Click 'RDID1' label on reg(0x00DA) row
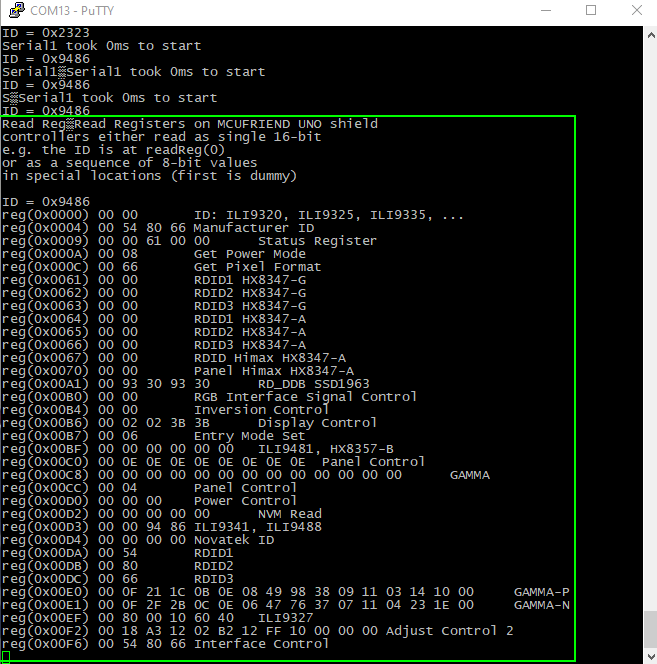 pyautogui.click(x=213, y=553)
